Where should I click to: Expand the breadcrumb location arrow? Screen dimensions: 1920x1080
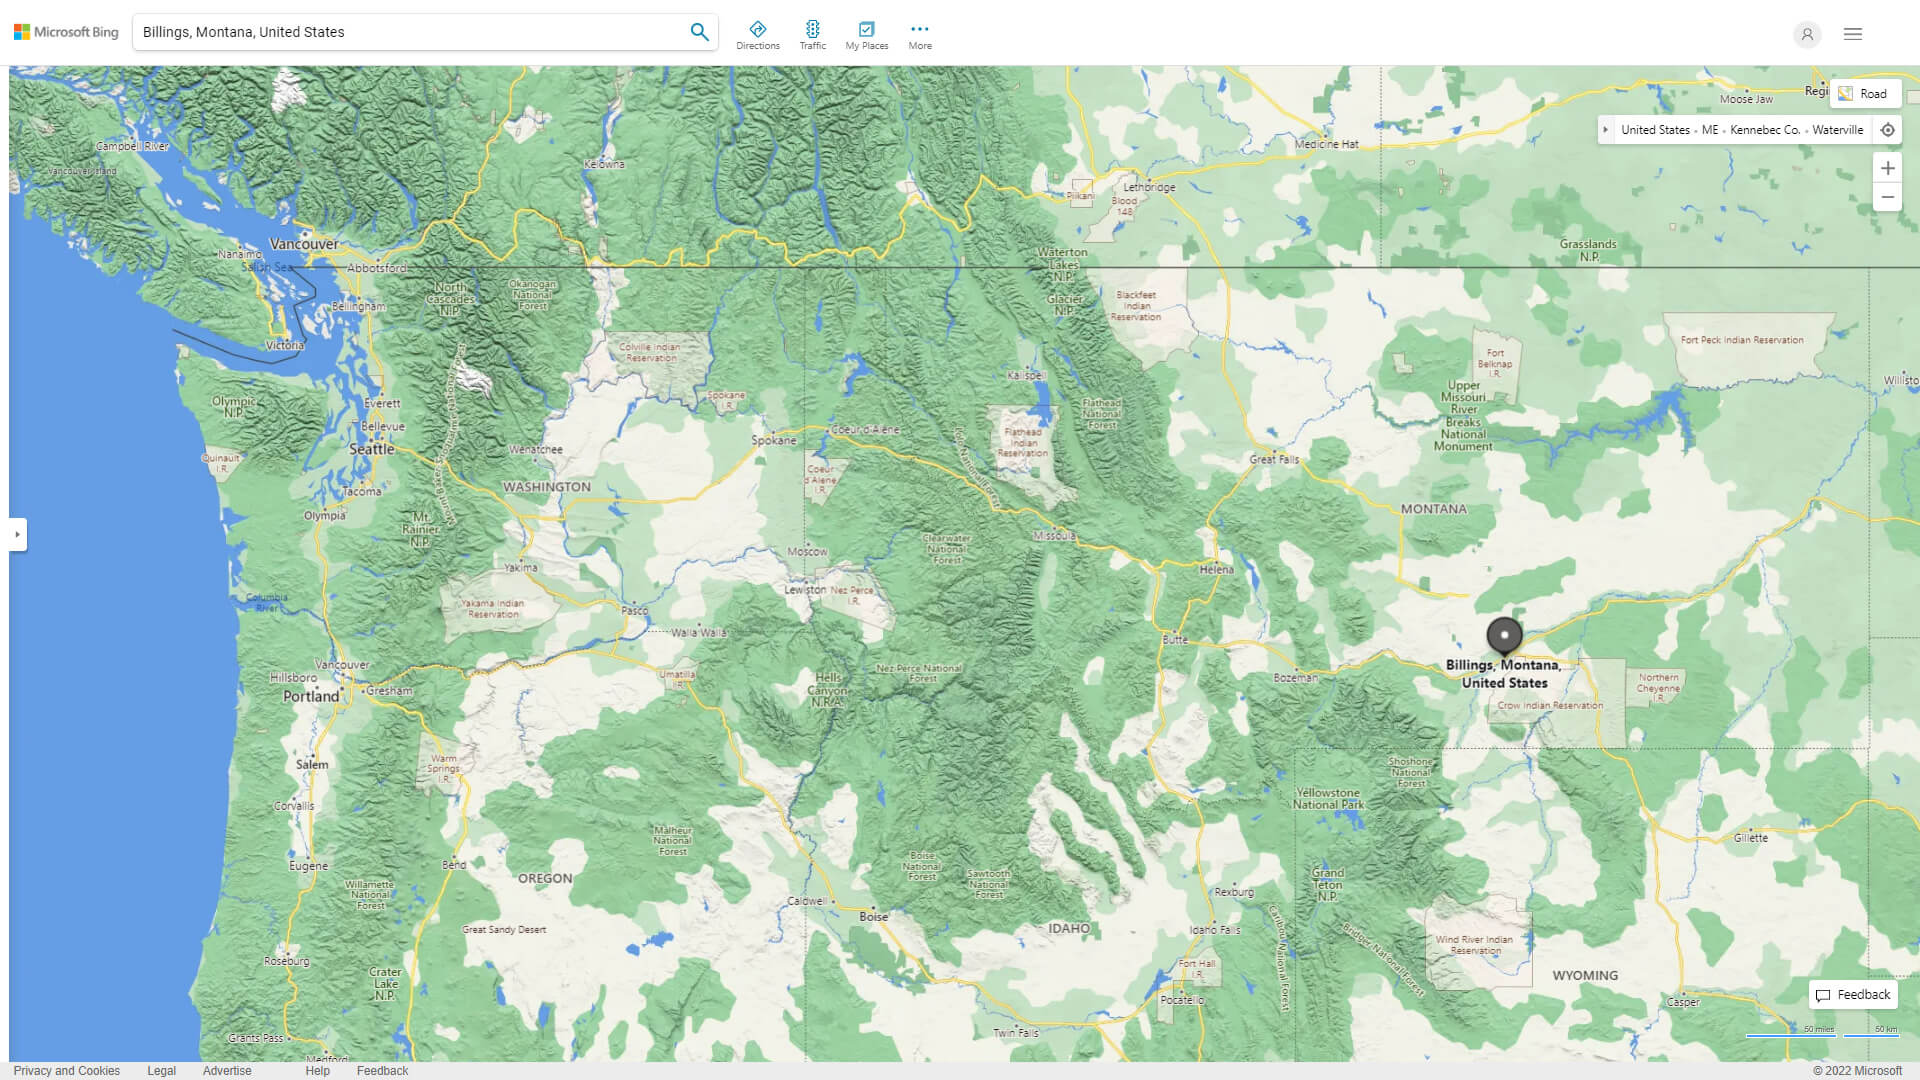(1605, 130)
